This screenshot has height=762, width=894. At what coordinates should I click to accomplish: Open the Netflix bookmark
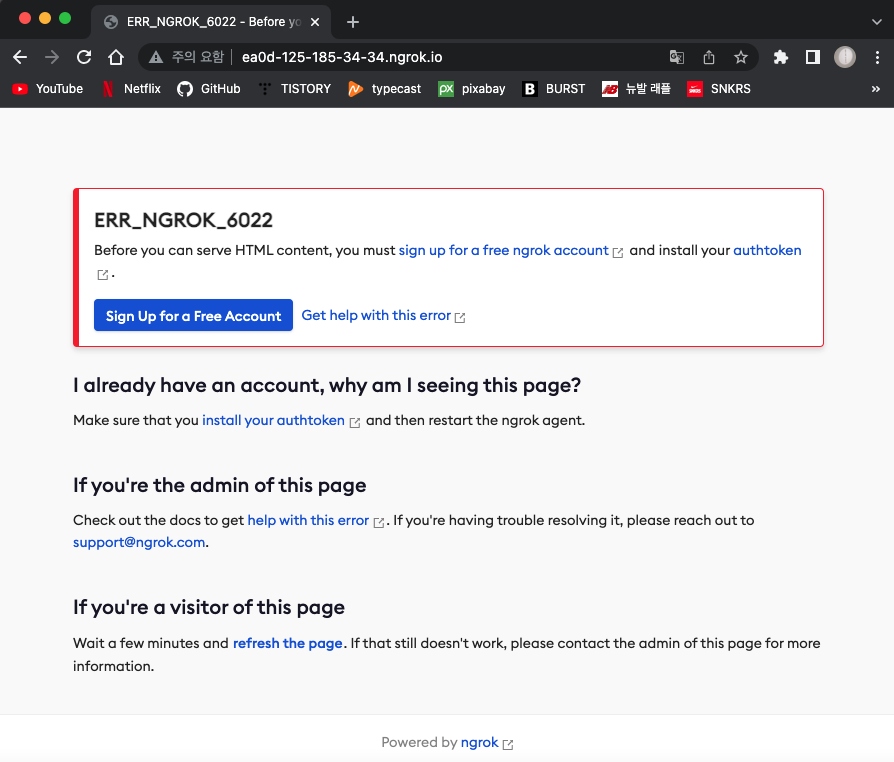[x=131, y=89]
